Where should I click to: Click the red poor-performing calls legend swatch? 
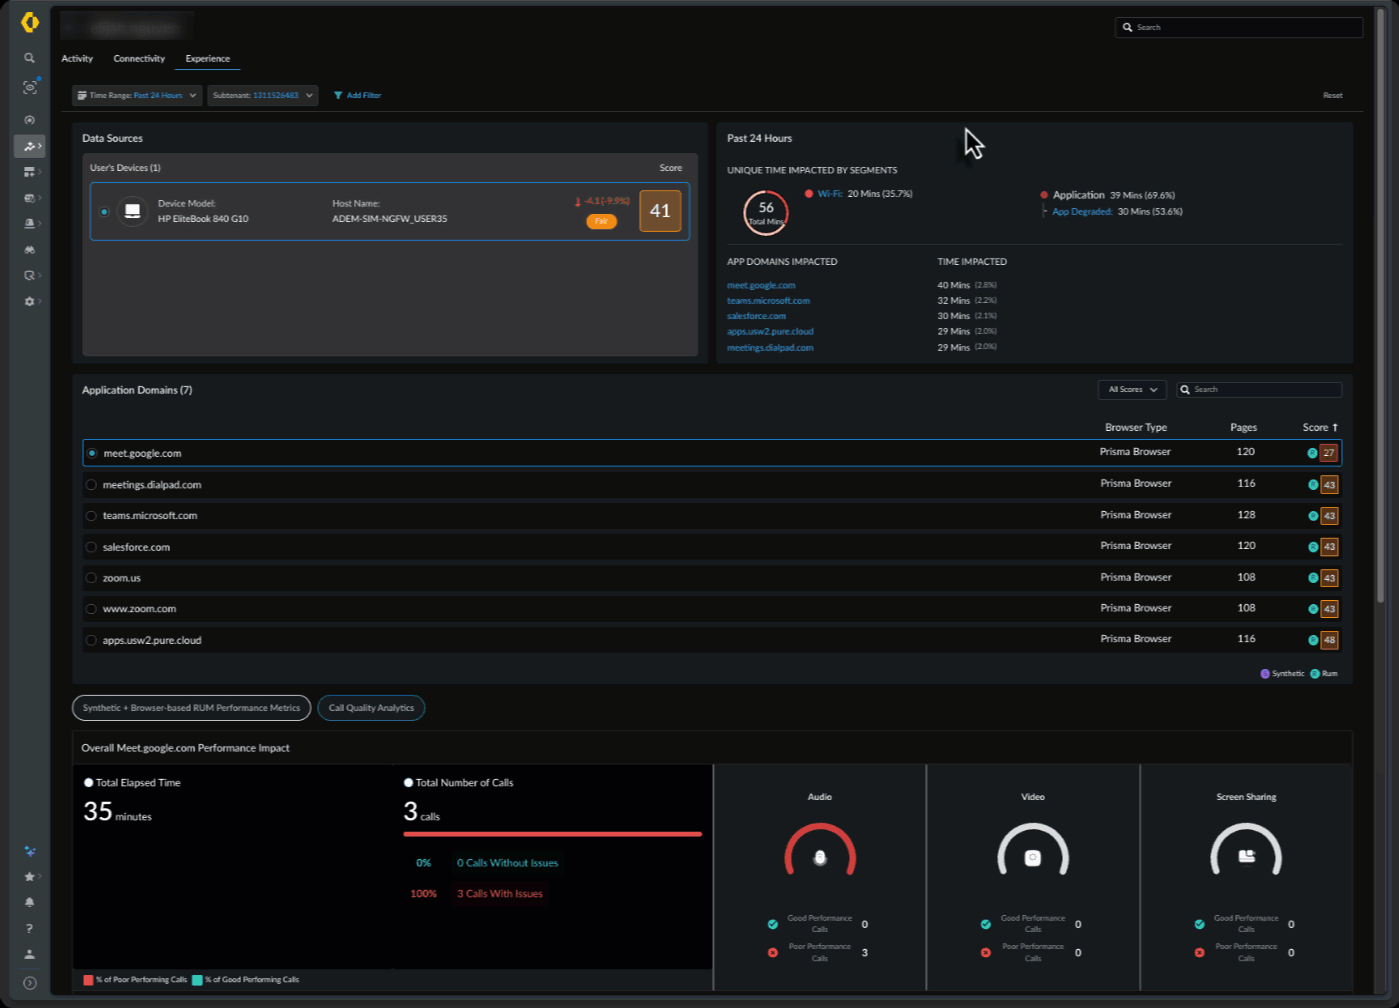[x=89, y=980]
